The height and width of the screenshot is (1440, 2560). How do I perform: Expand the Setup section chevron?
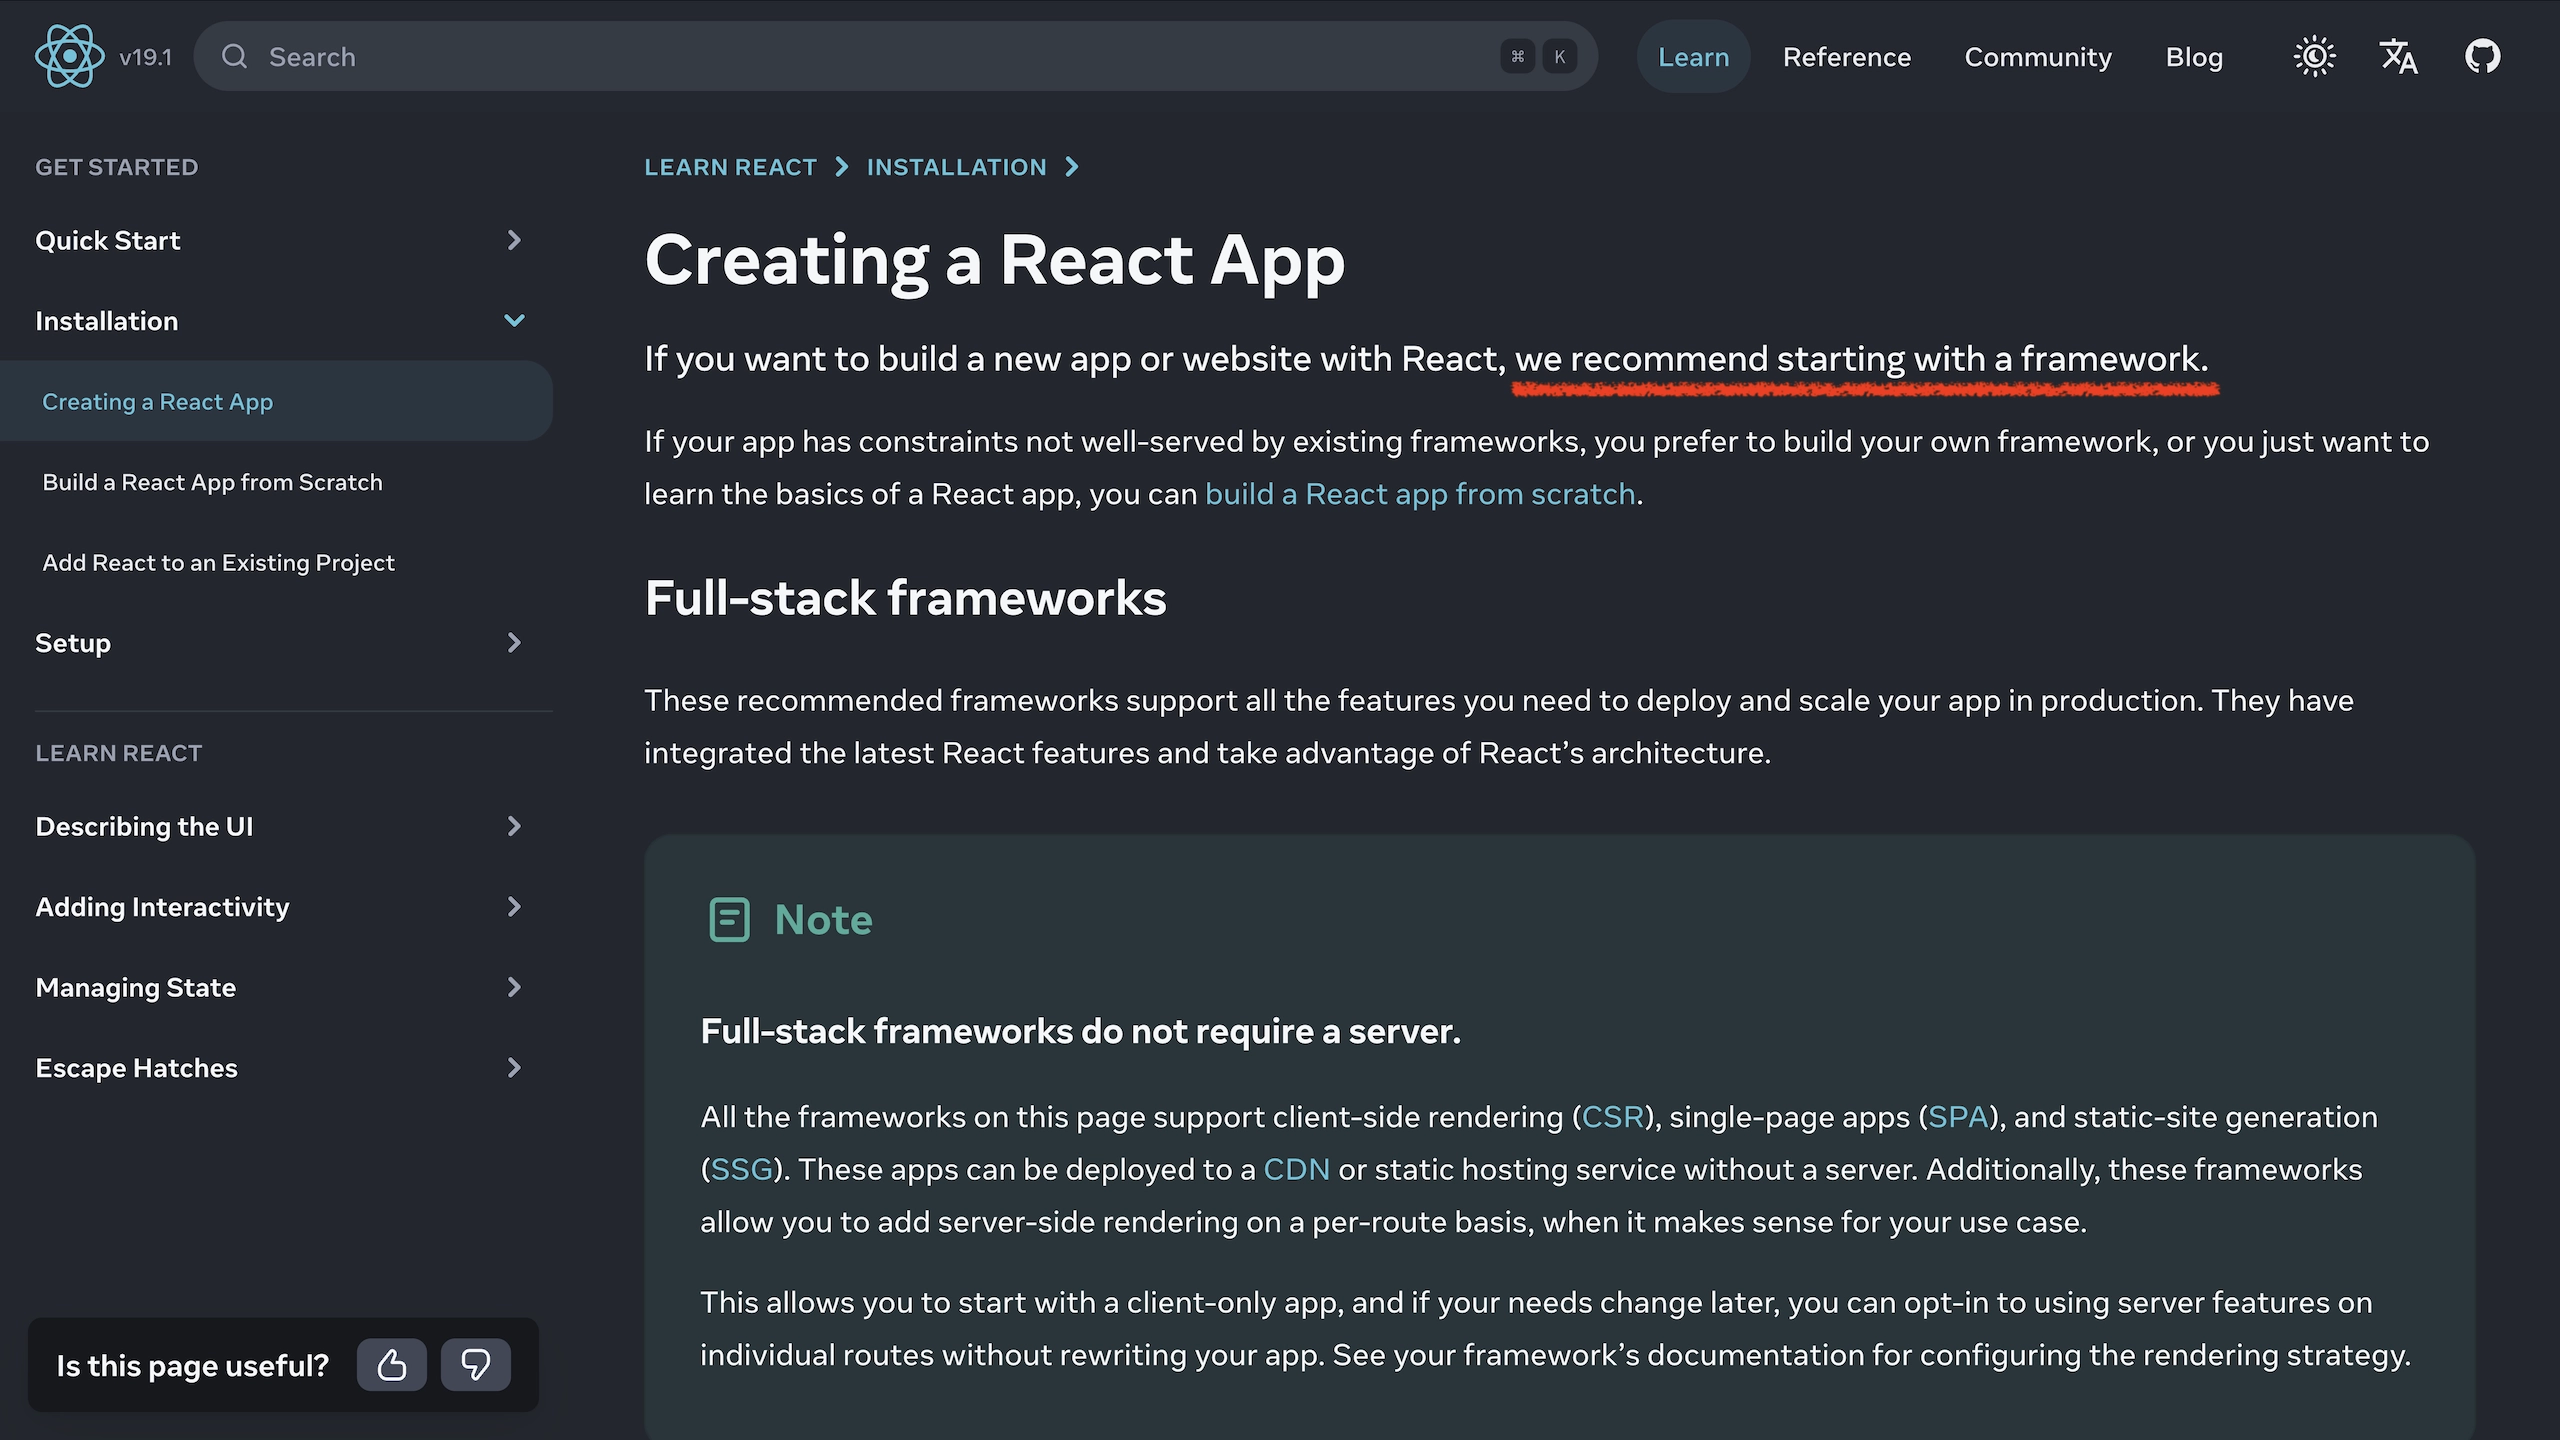click(514, 642)
